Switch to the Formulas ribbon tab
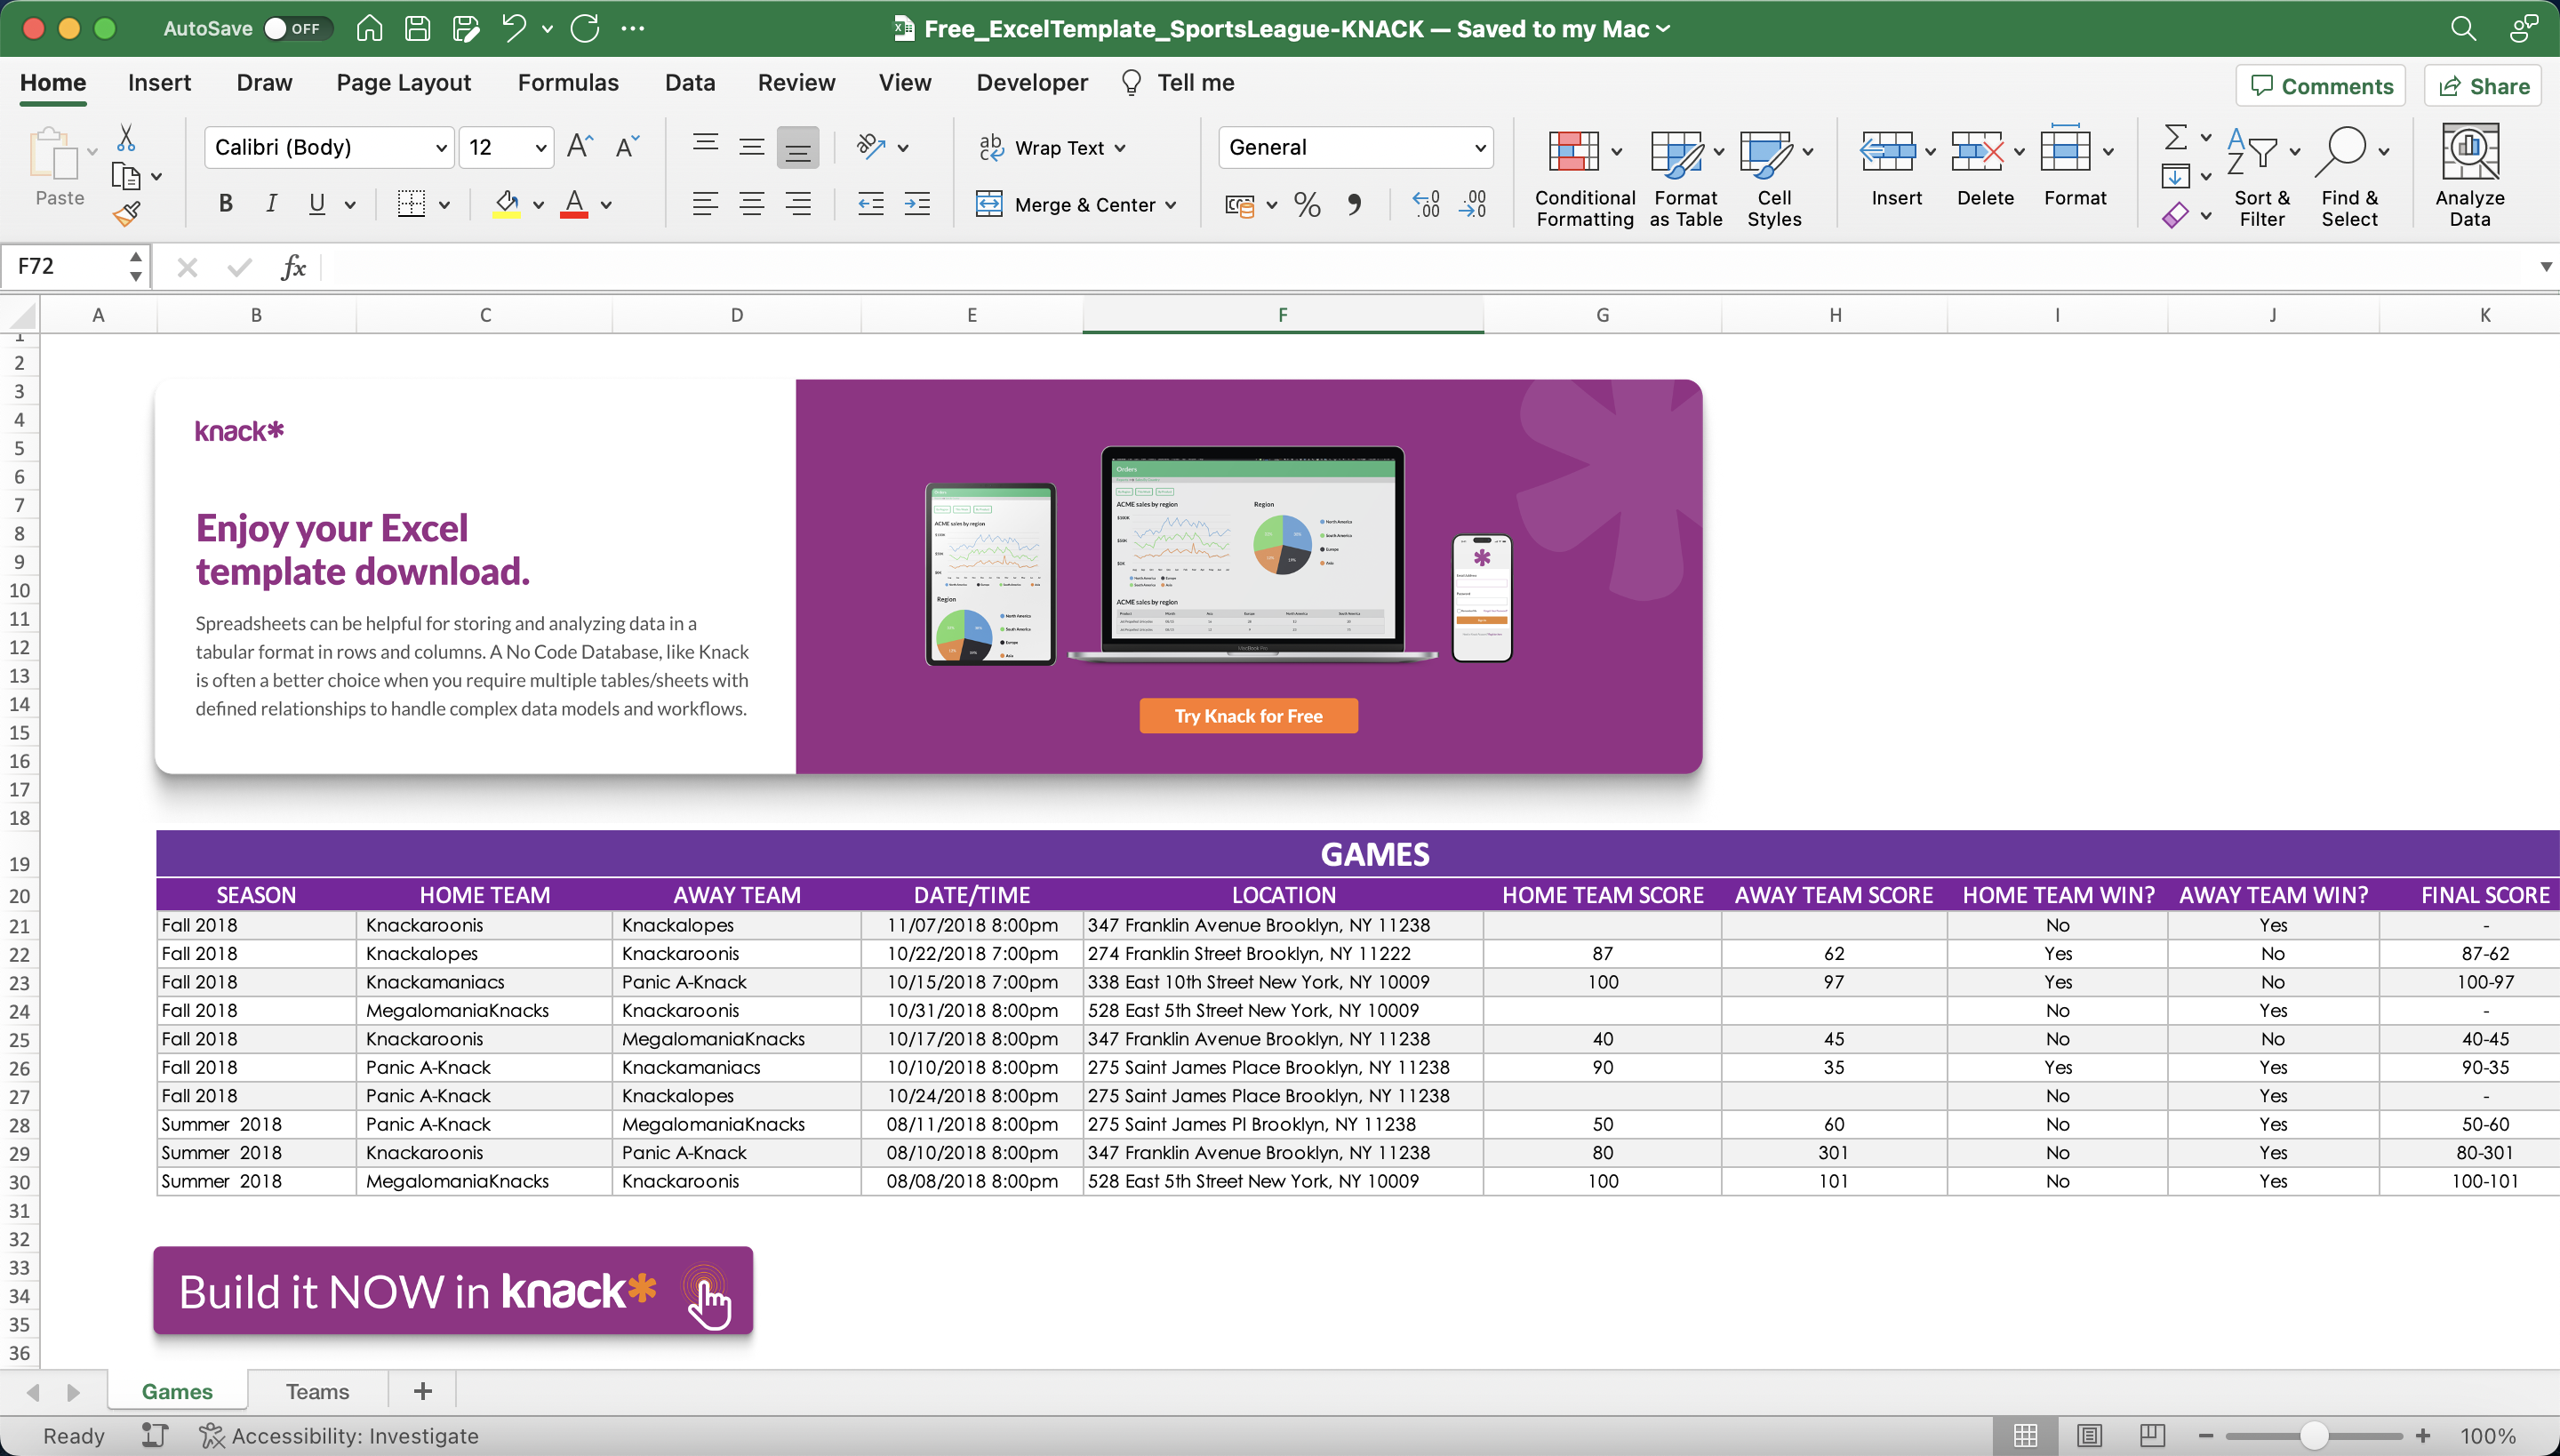 coord(567,82)
